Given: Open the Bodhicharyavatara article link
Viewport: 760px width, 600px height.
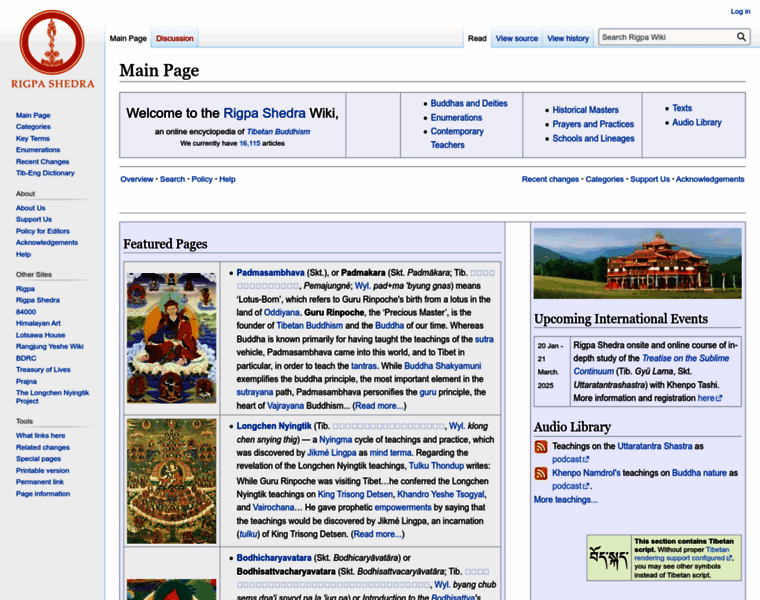Looking at the screenshot, I should coord(274,558).
